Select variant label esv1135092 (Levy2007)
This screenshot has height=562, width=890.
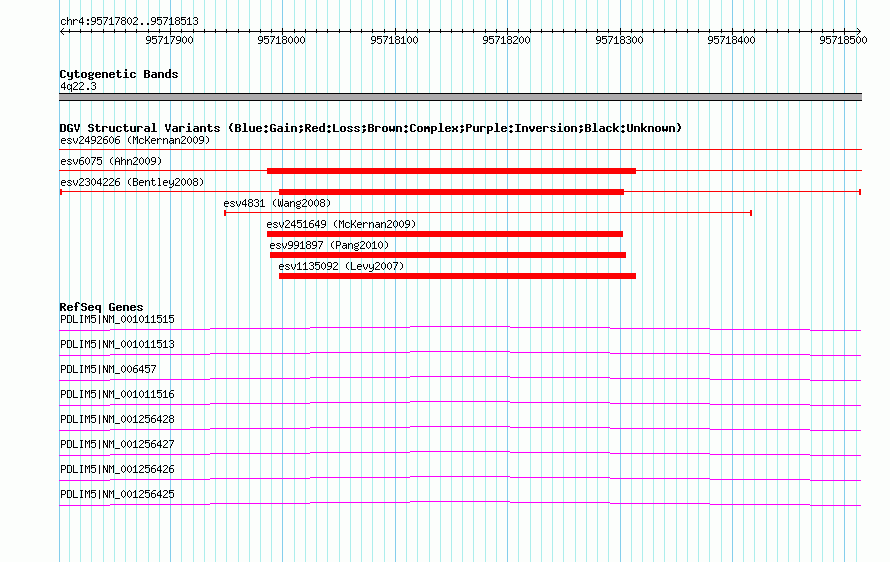tap(341, 266)
